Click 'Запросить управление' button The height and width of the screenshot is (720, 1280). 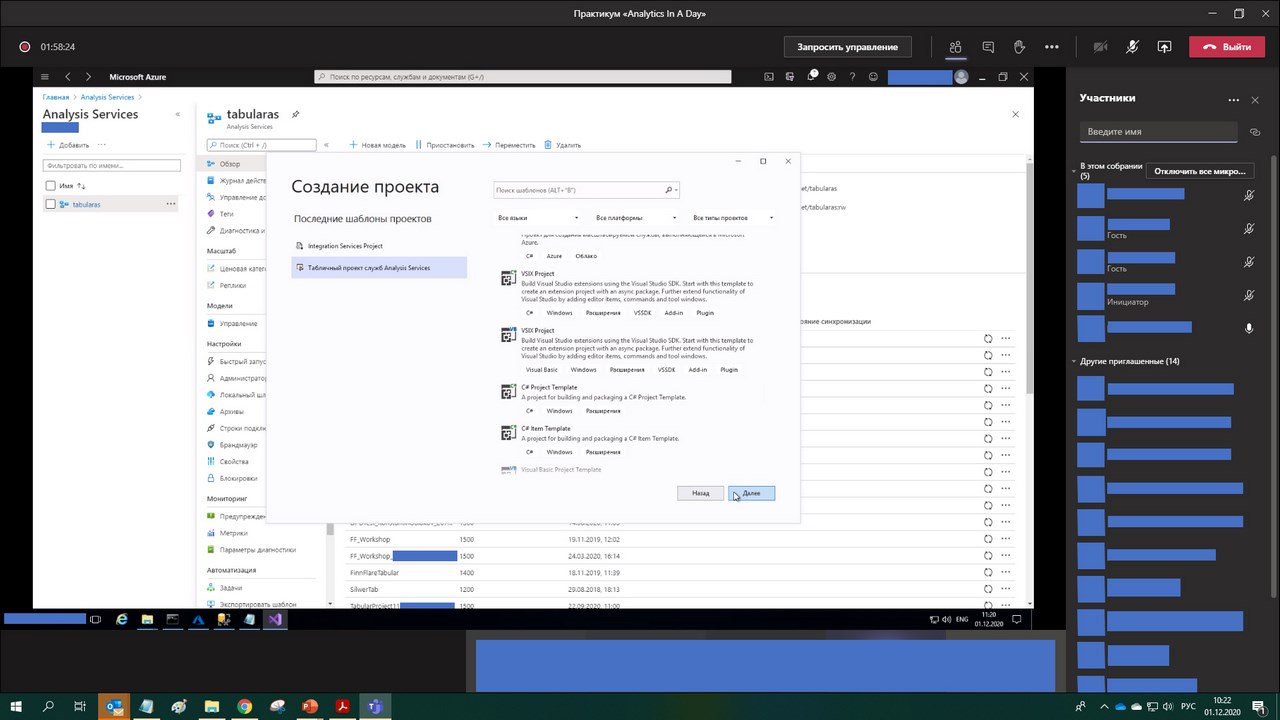847,47
